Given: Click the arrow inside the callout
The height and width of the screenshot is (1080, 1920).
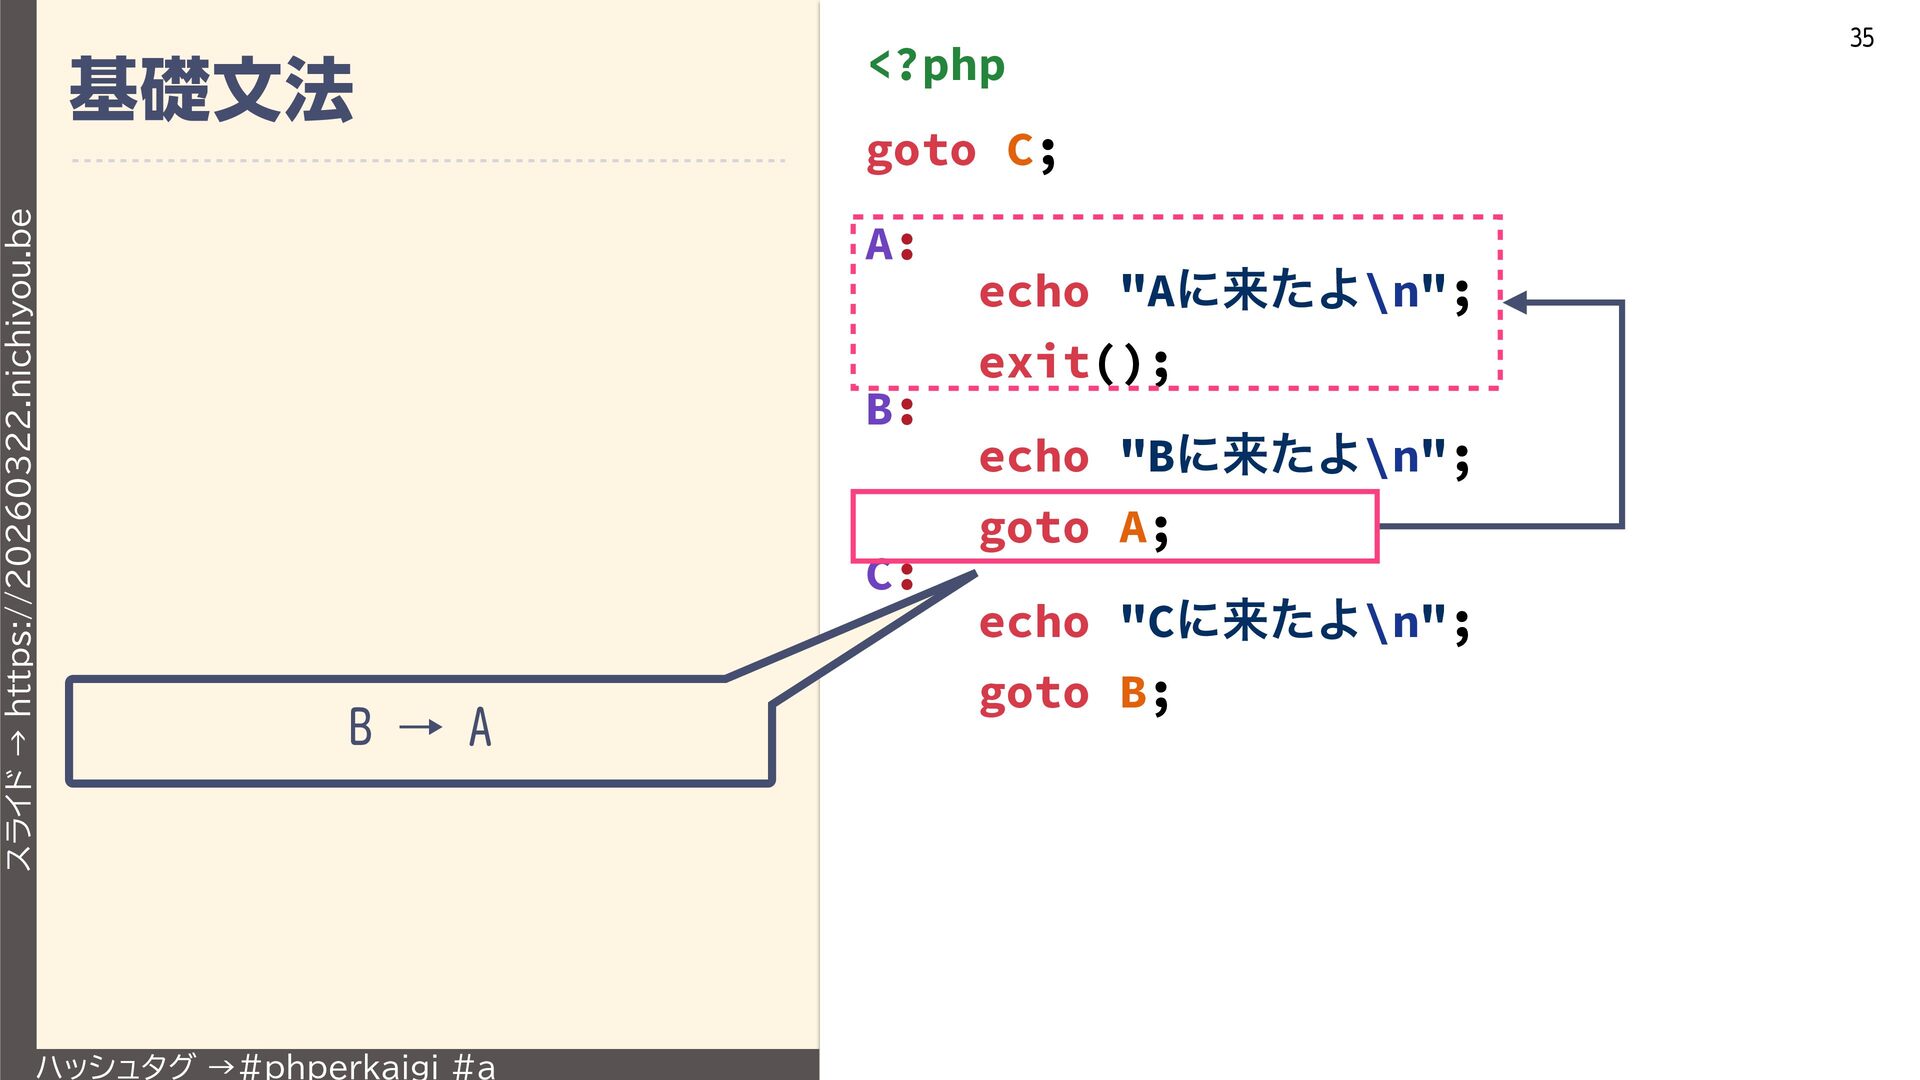Looking at the screenshot, I should tap(420, 727).
